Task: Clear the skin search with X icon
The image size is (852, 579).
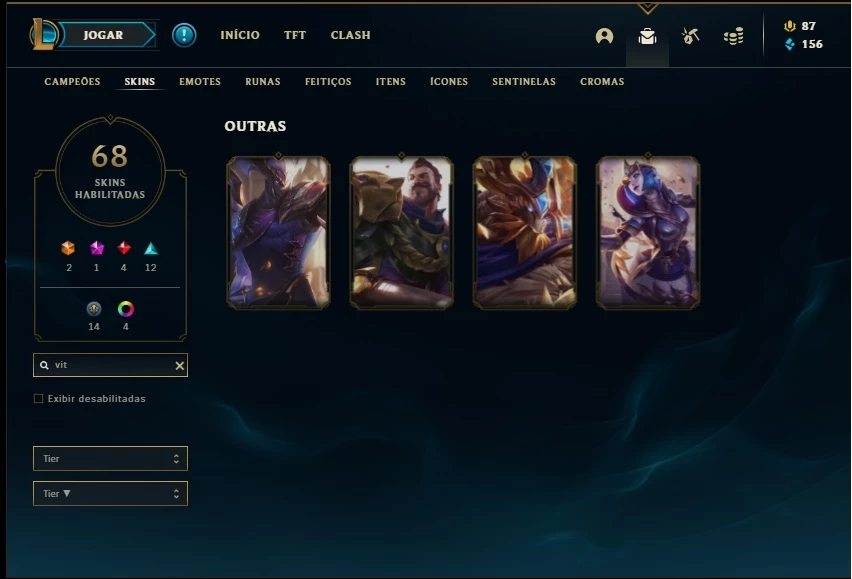Action: click(x=179, y=366)
